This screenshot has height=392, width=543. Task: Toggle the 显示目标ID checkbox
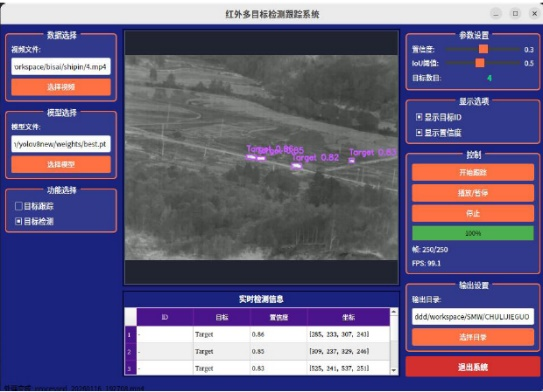(x=419, y=117)
